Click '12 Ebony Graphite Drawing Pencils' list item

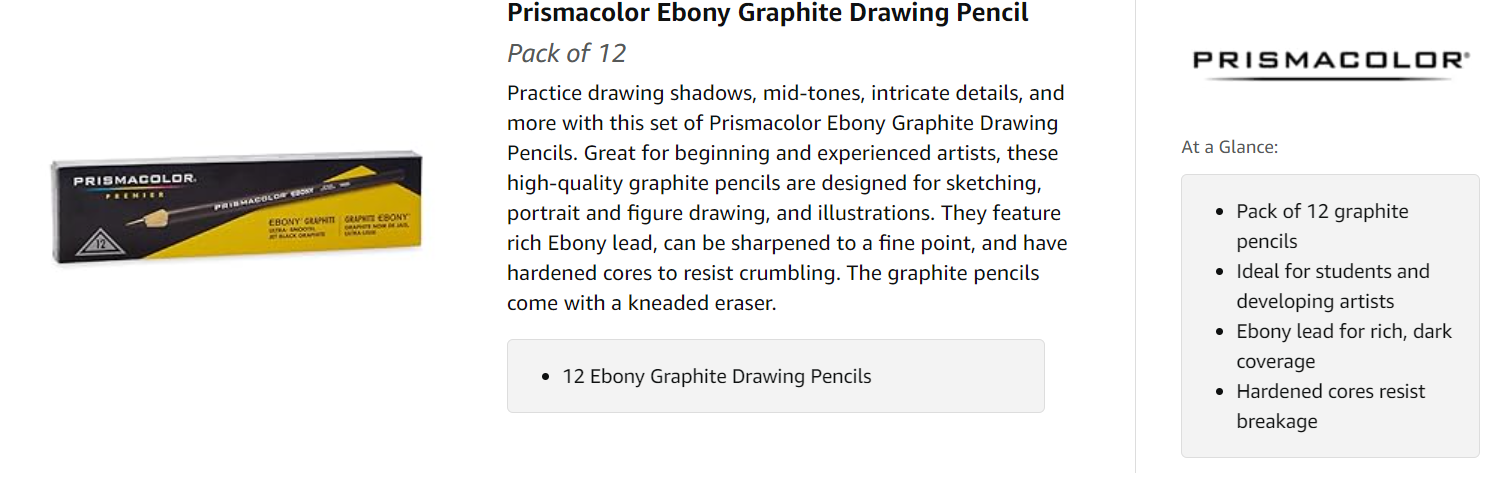(x=716, y=377)
